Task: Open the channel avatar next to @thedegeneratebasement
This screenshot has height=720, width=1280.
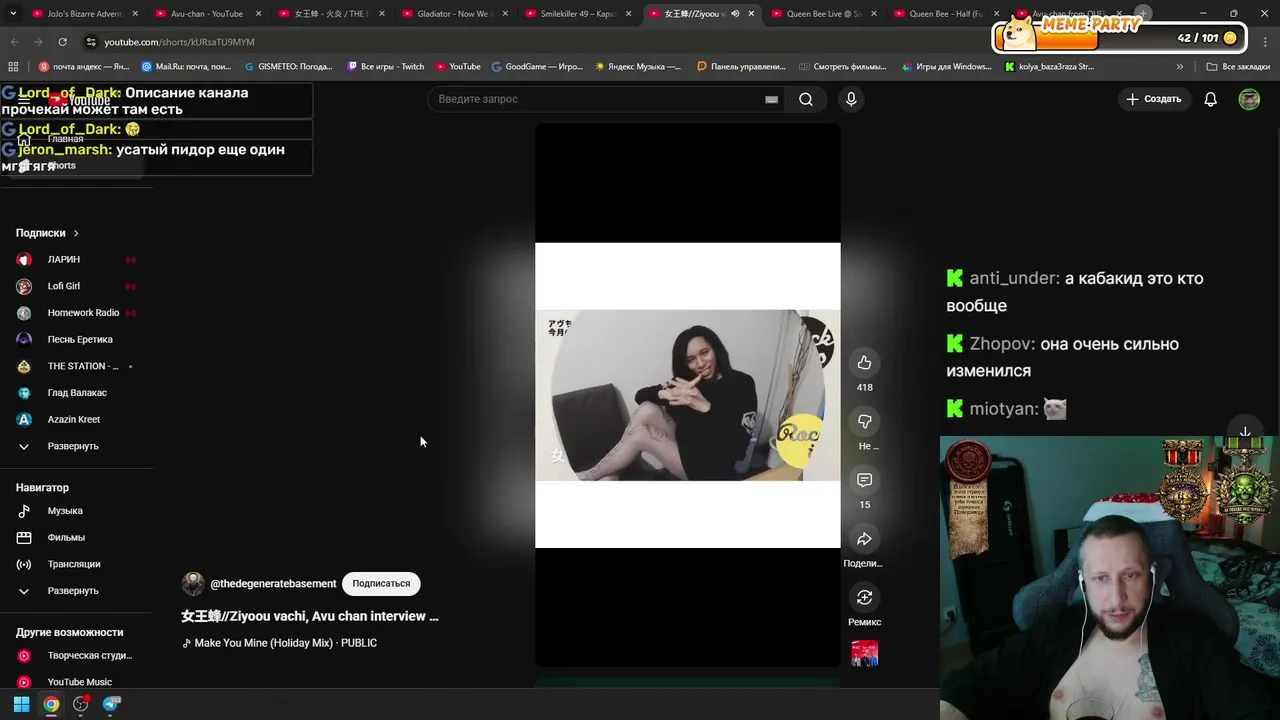Action: [x=193, y=584]
